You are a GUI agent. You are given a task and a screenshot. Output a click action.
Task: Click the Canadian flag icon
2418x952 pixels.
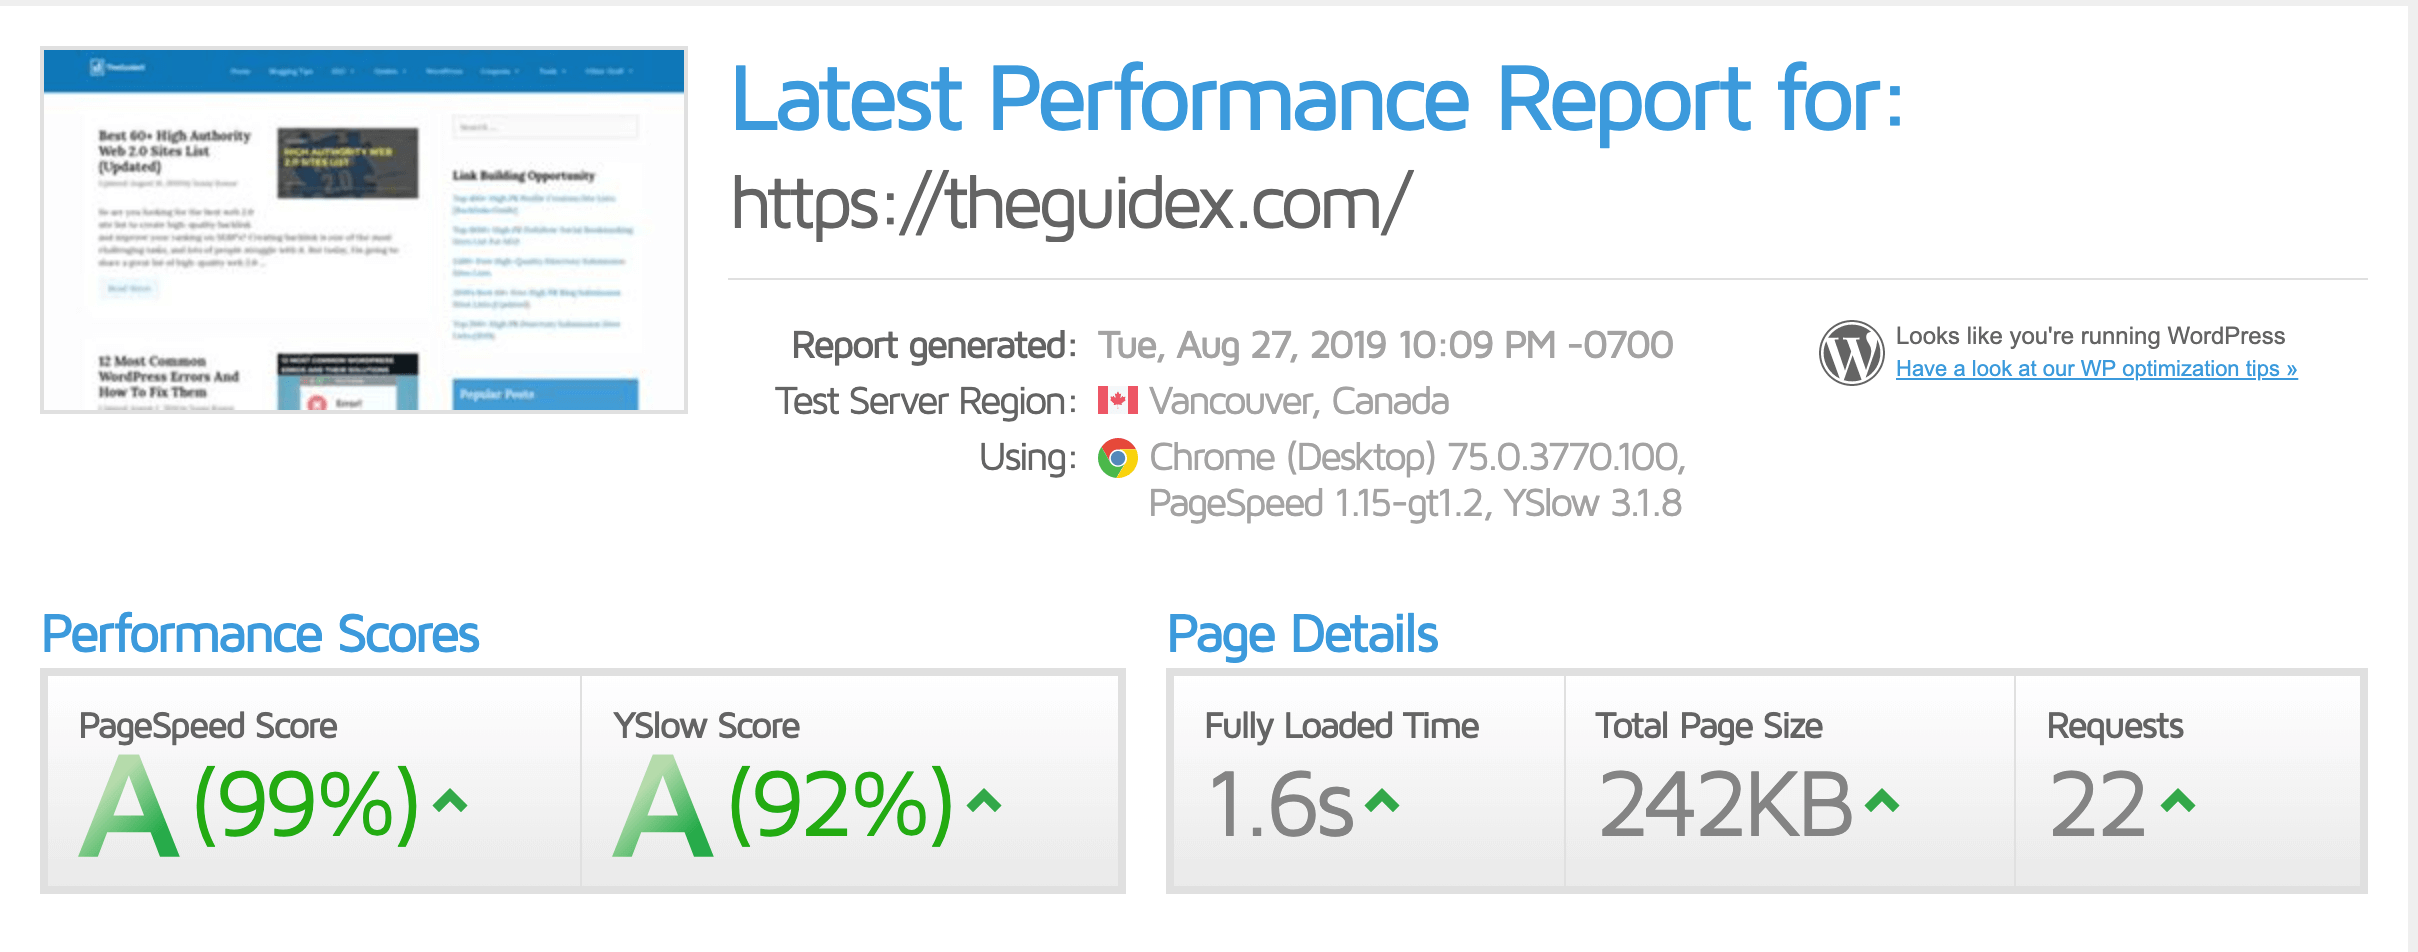coord(1118,401)
